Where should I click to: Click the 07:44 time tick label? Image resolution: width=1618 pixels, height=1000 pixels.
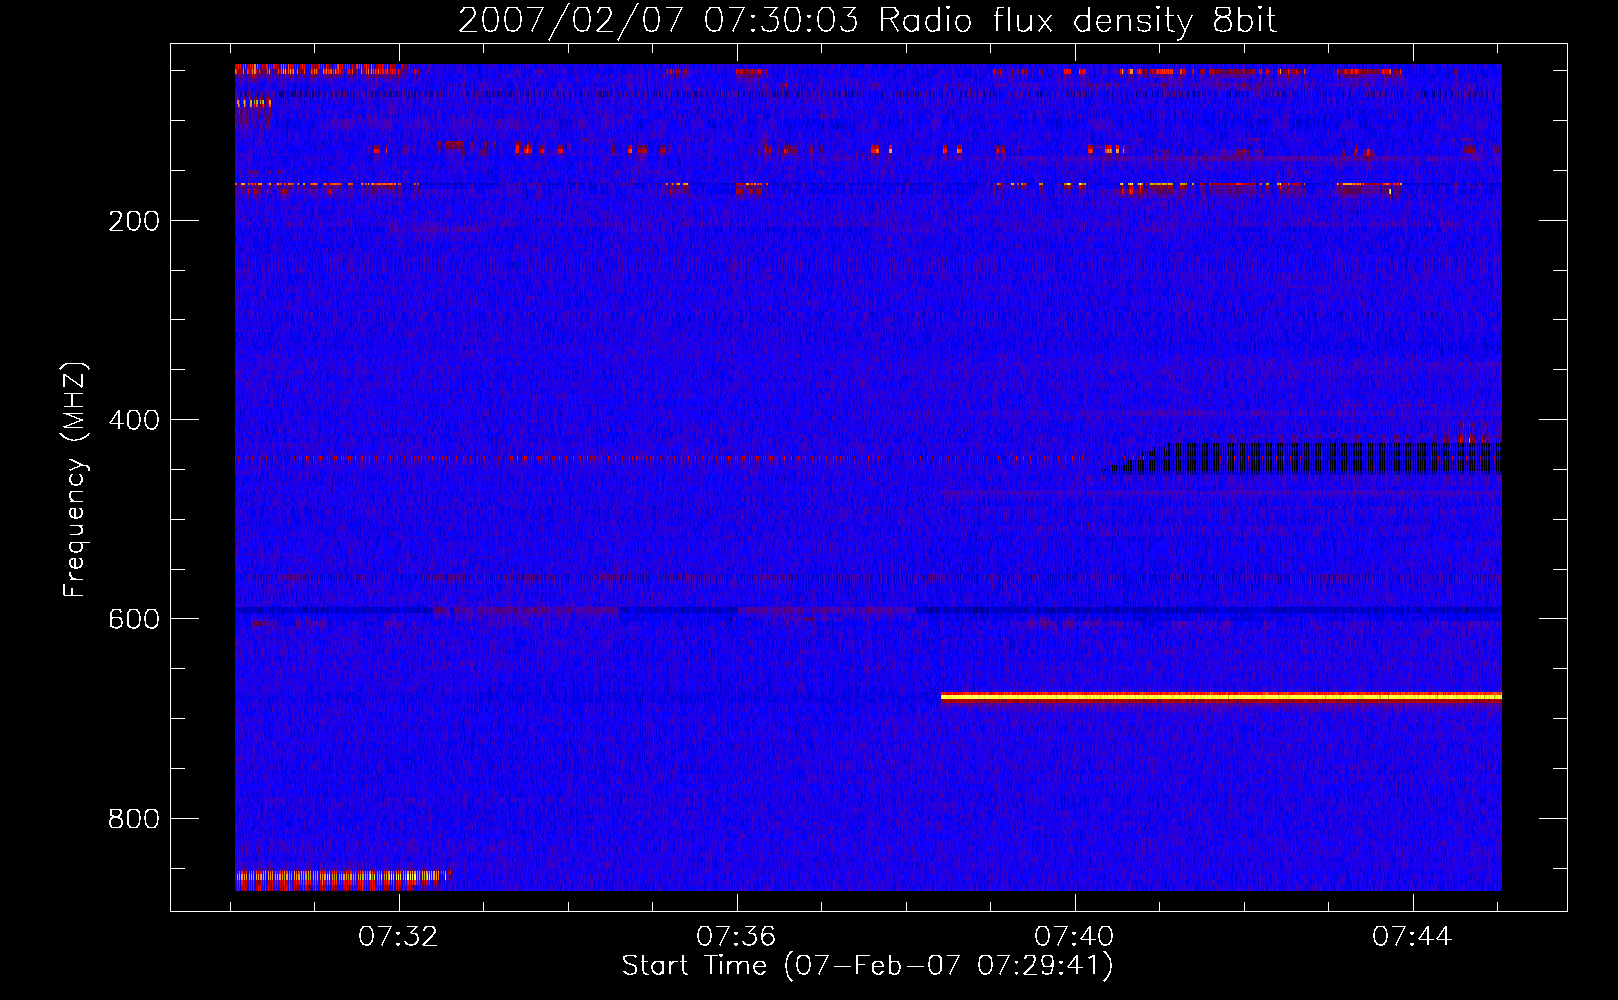pyautogui.click(x=1412, y=937)
